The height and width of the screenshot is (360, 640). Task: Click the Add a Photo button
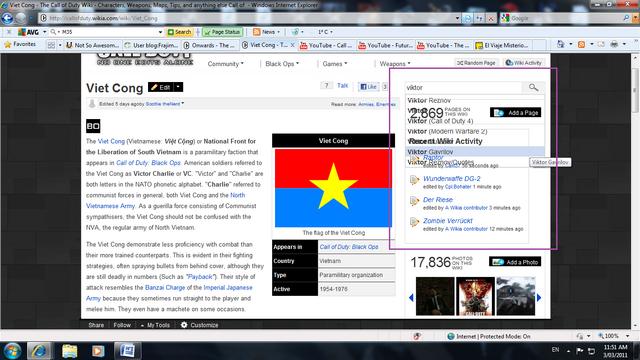point(515,262)
